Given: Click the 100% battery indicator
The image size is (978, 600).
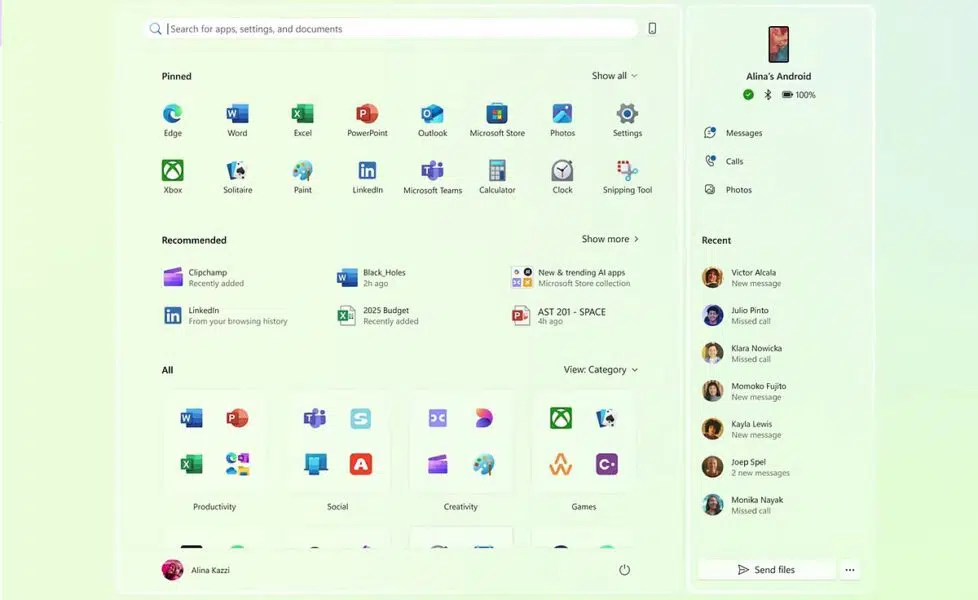Looking at the screenshot, I should [798, 95].
